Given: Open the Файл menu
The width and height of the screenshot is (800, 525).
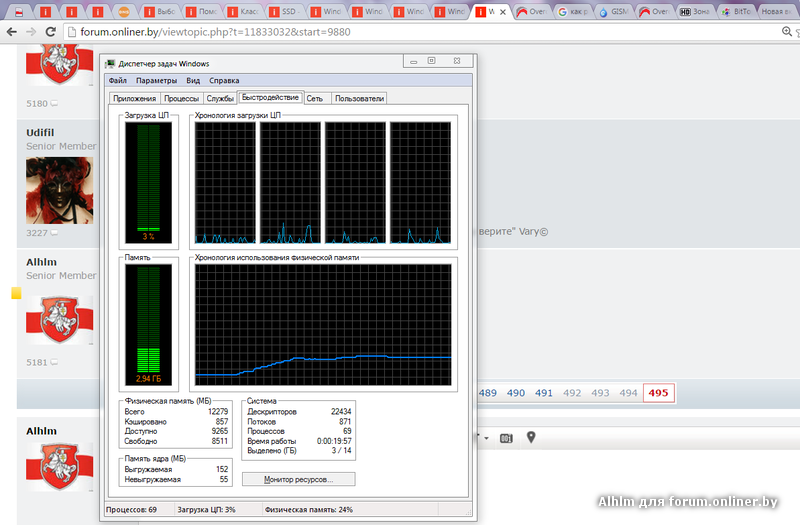Looking at the screenshot, I should [x=118, y=80].
